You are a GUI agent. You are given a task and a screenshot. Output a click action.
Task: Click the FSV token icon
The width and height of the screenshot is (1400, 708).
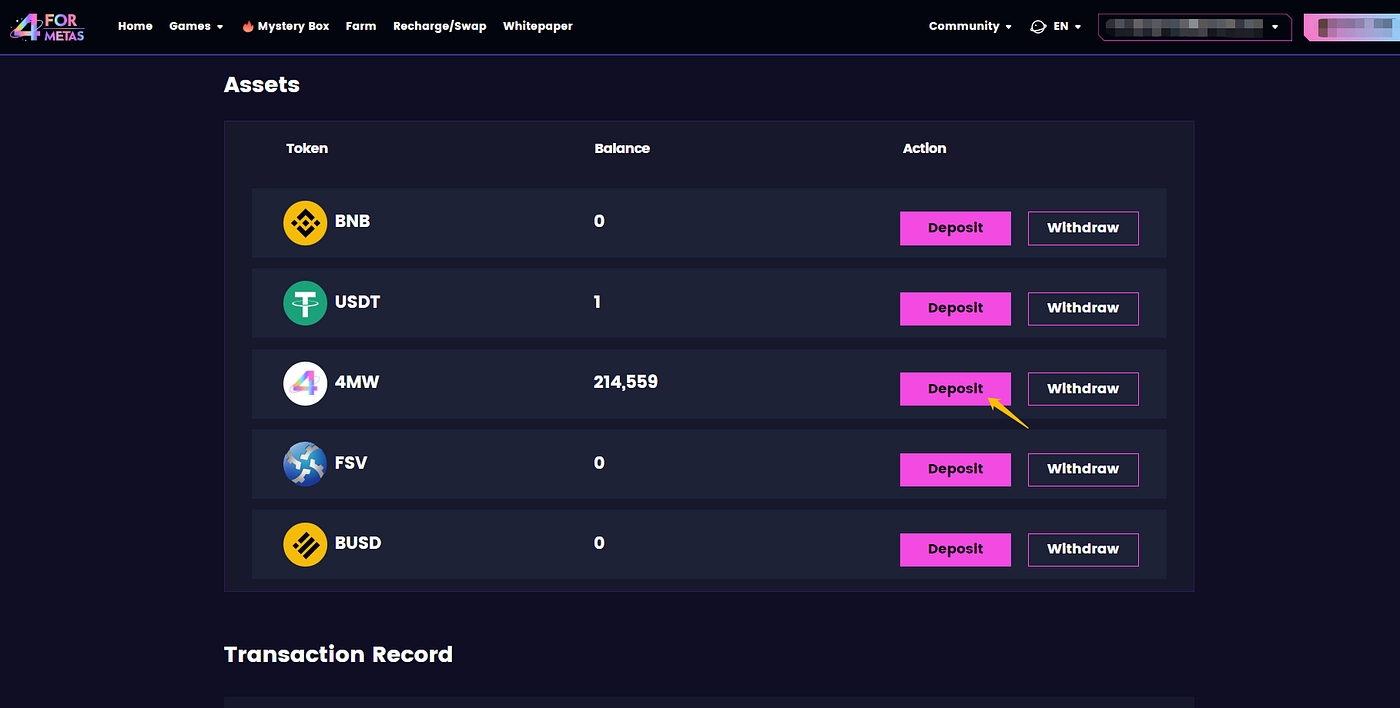pos(305,464)
